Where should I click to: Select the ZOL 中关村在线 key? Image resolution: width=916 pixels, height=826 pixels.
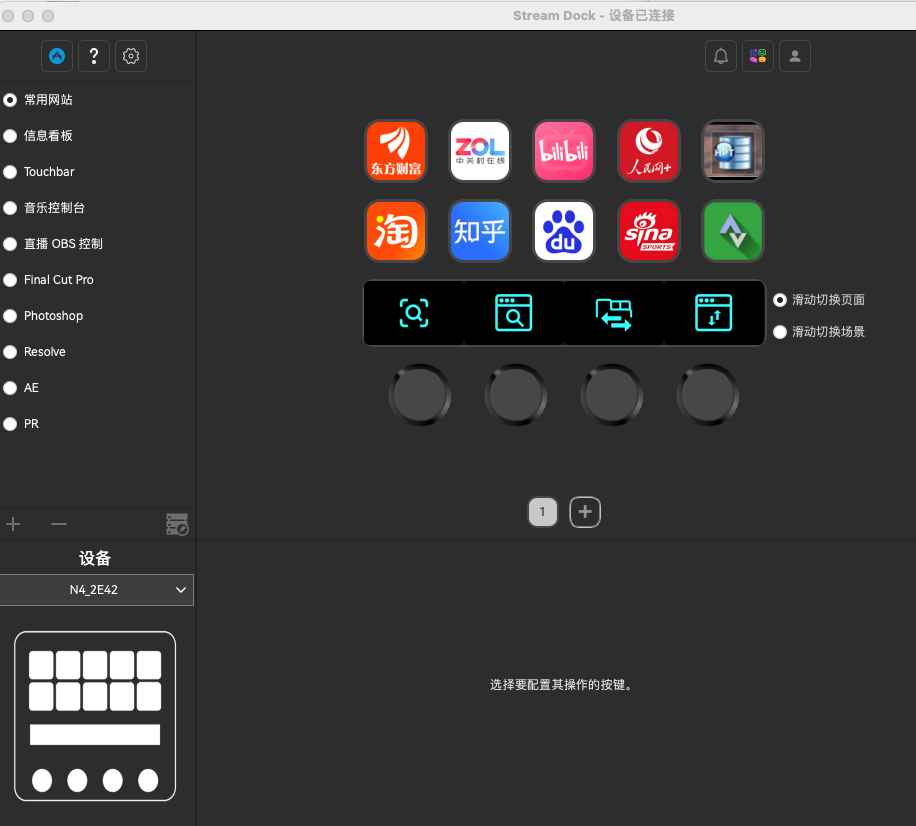(x=480, y=151)
